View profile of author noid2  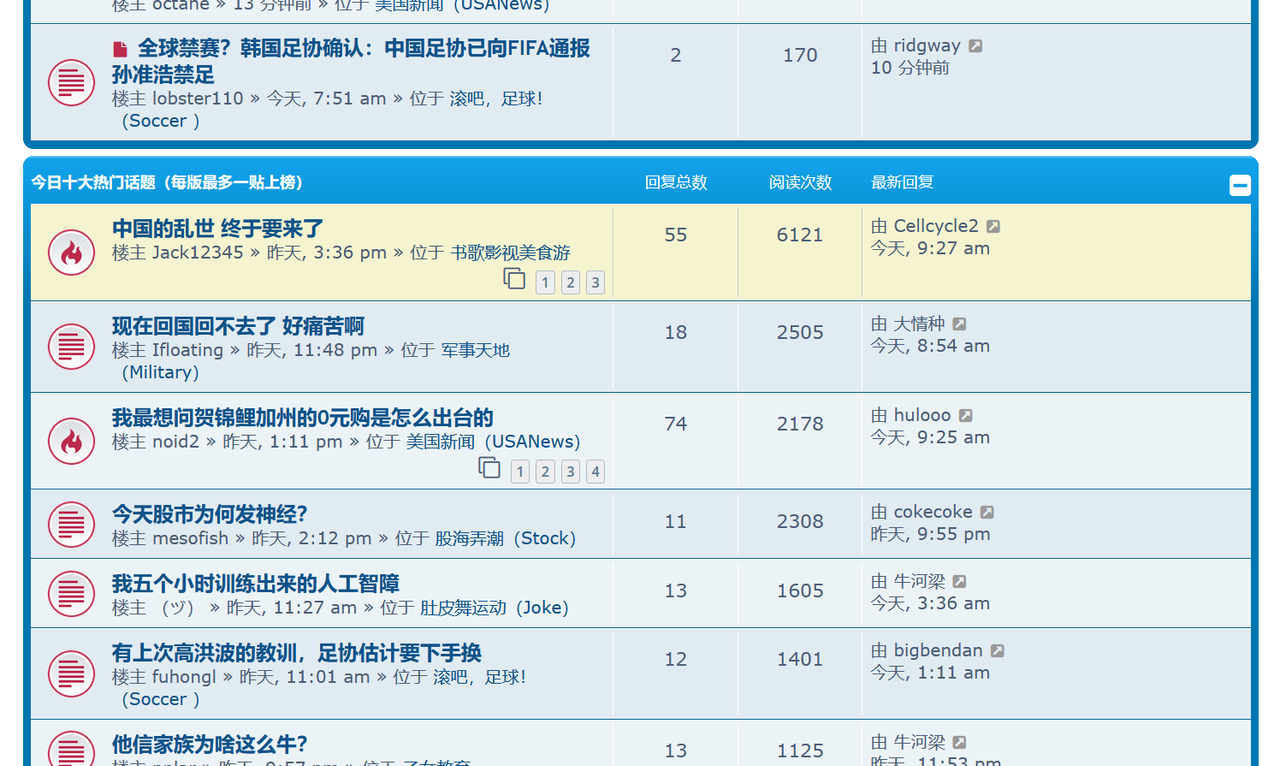click(176, 441)
